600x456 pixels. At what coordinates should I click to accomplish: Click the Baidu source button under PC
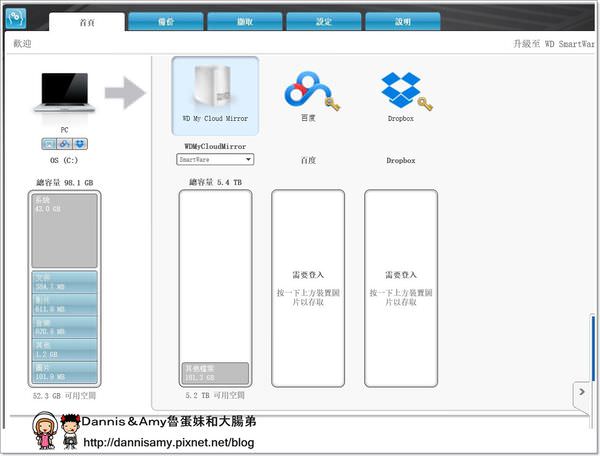click(x=64, y=144)
